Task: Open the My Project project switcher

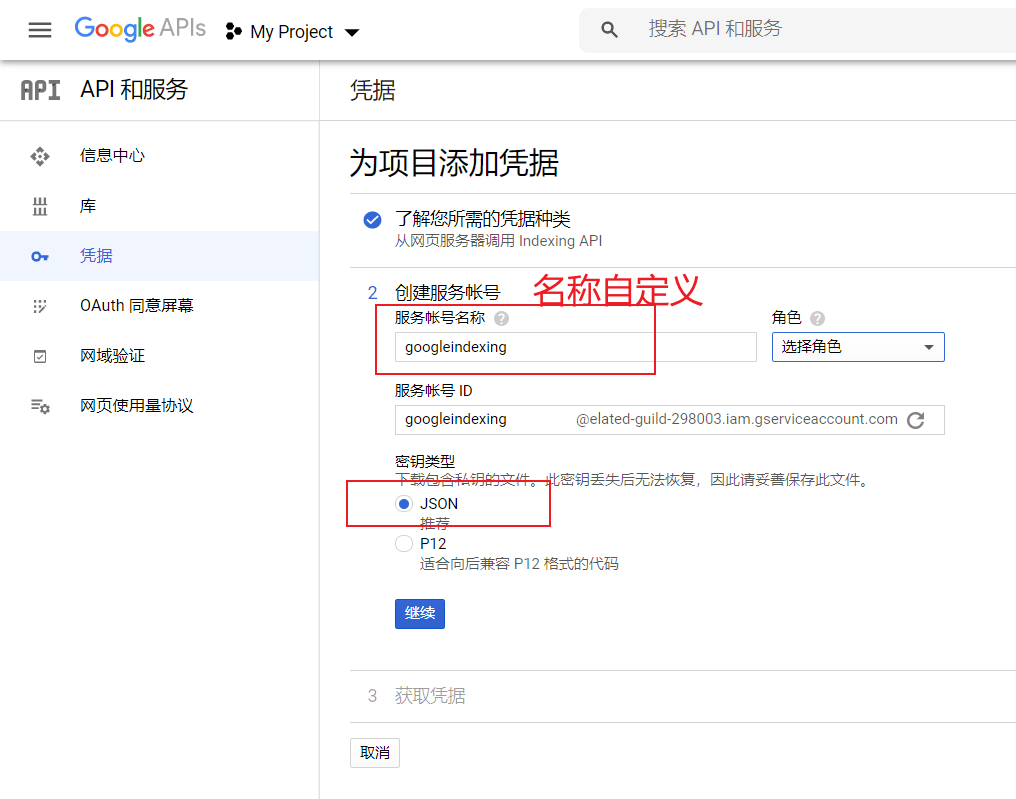Action: coord(292,31)
